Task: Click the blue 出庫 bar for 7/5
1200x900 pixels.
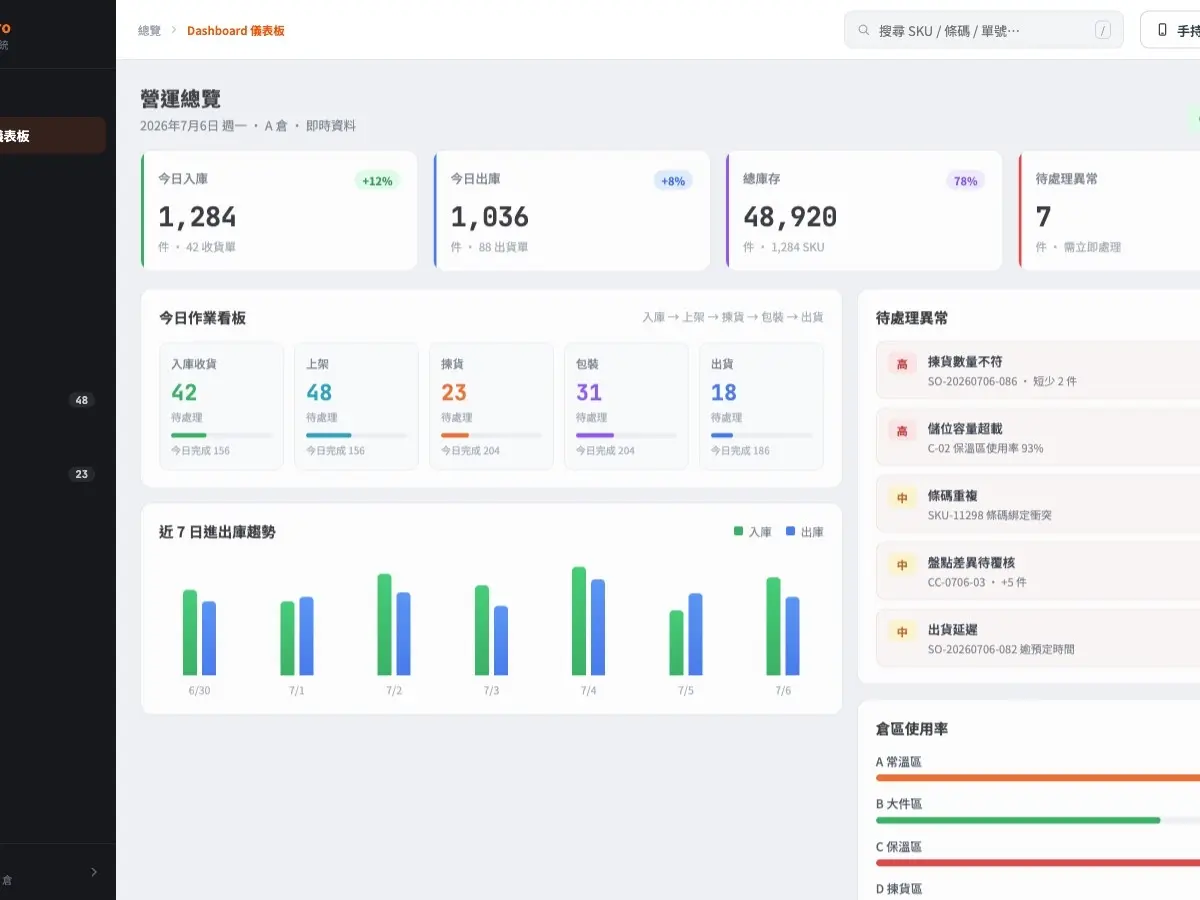Action: pos(695,634)
